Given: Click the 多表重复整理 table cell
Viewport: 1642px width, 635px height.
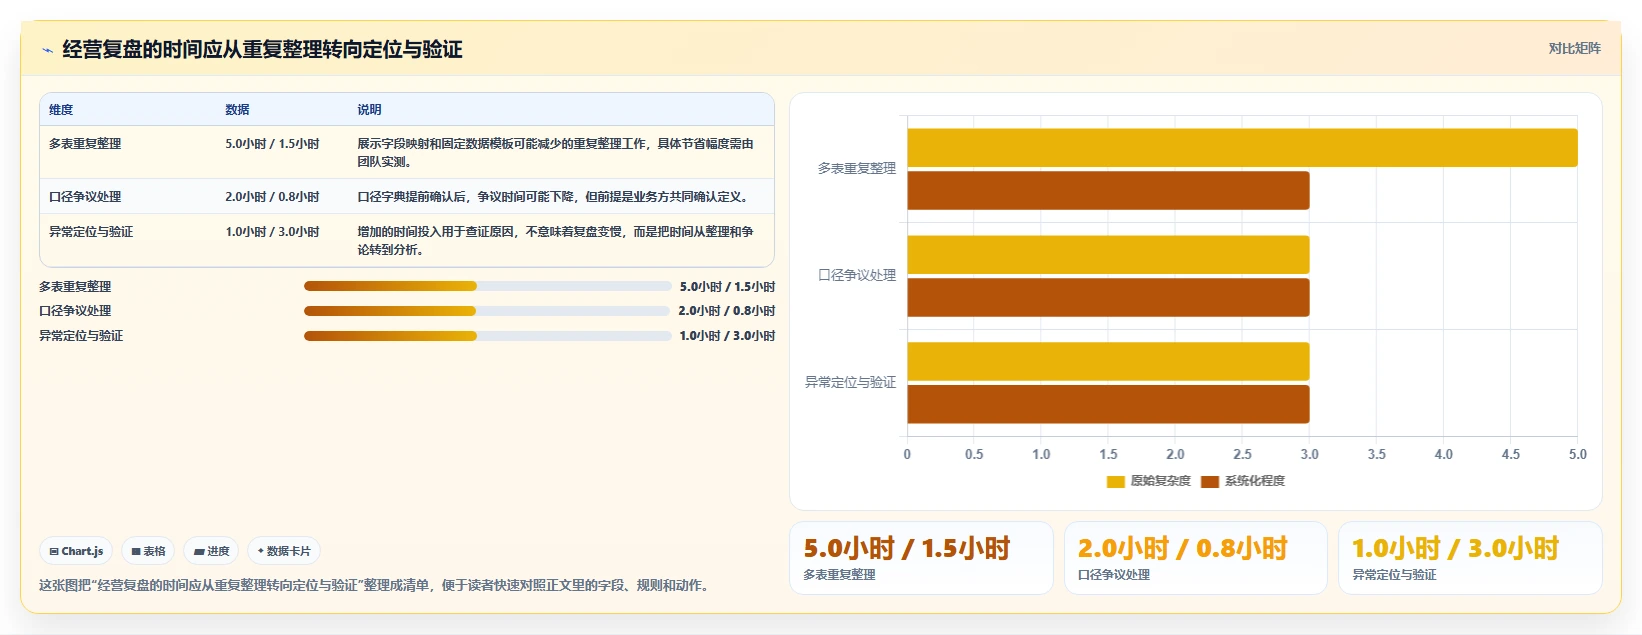Looking at the screenshot, I should [x=85, y=144].
